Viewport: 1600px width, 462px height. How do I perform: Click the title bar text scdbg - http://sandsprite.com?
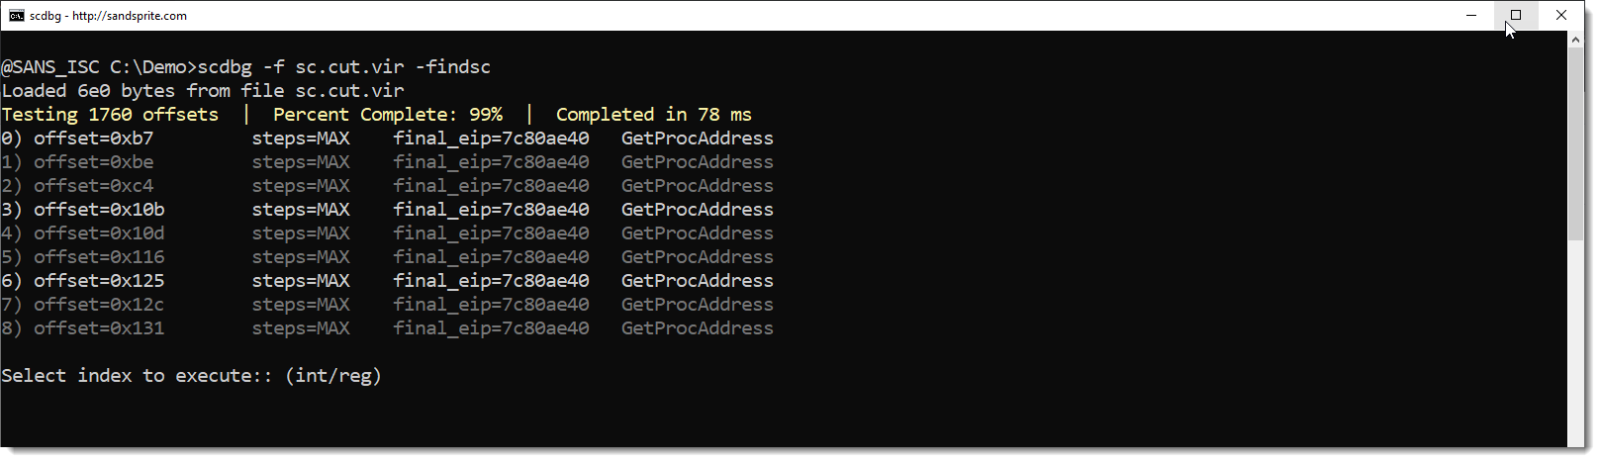108,16
